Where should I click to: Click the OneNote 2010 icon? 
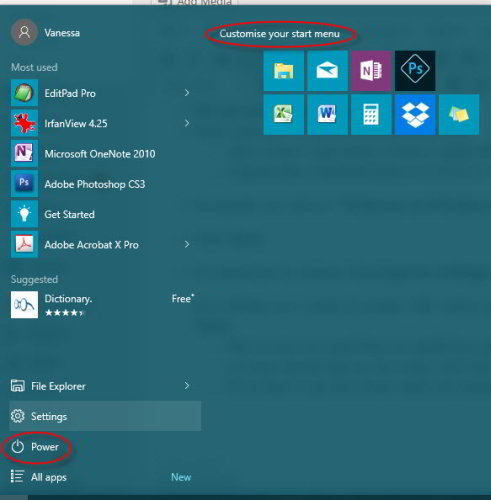tap(24, 154)
